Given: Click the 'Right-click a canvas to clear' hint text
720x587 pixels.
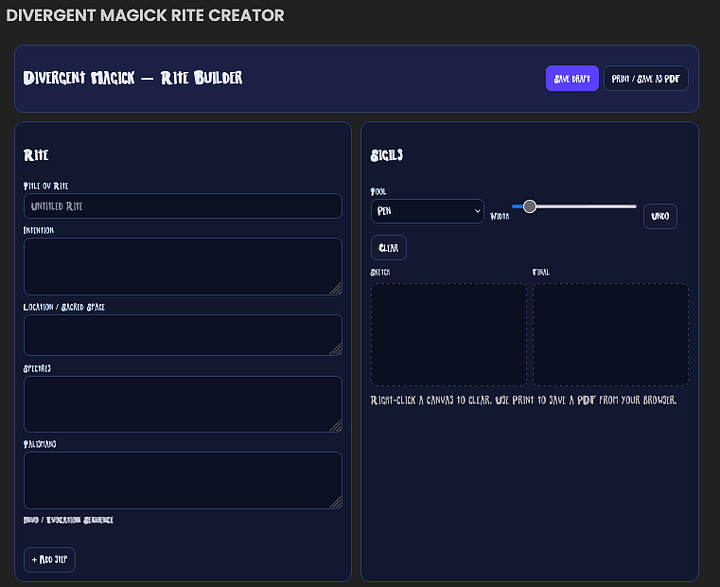Looking at the screenshot, I should click(x=523, y=400).
